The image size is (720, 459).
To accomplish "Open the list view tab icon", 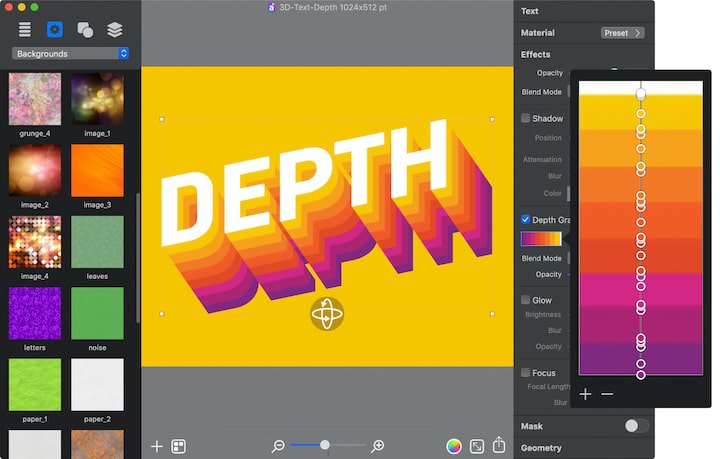I will click(25, 29).
